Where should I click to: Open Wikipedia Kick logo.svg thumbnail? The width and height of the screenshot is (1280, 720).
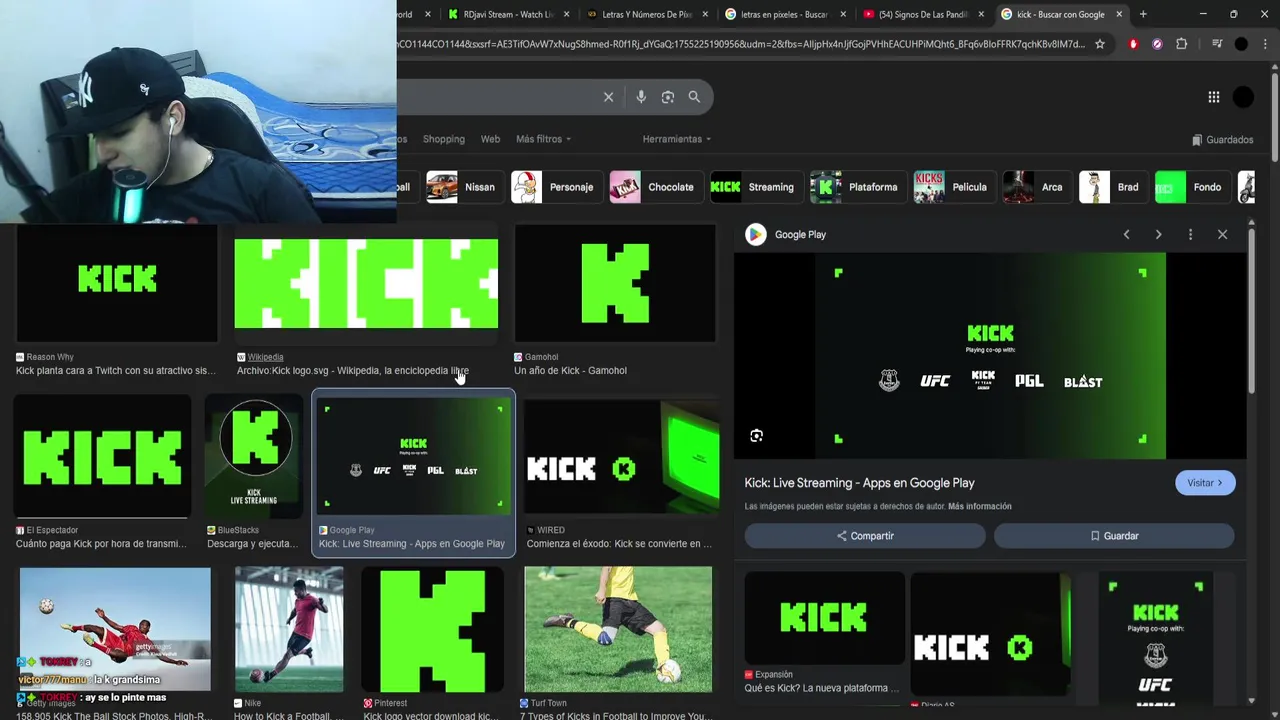[x=366, y=283]
